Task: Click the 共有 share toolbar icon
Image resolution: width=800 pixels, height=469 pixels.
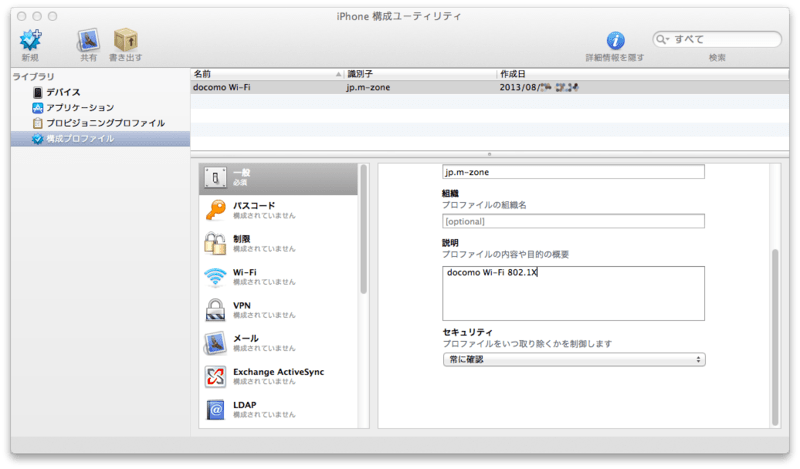Action: (x=88, y=40)
